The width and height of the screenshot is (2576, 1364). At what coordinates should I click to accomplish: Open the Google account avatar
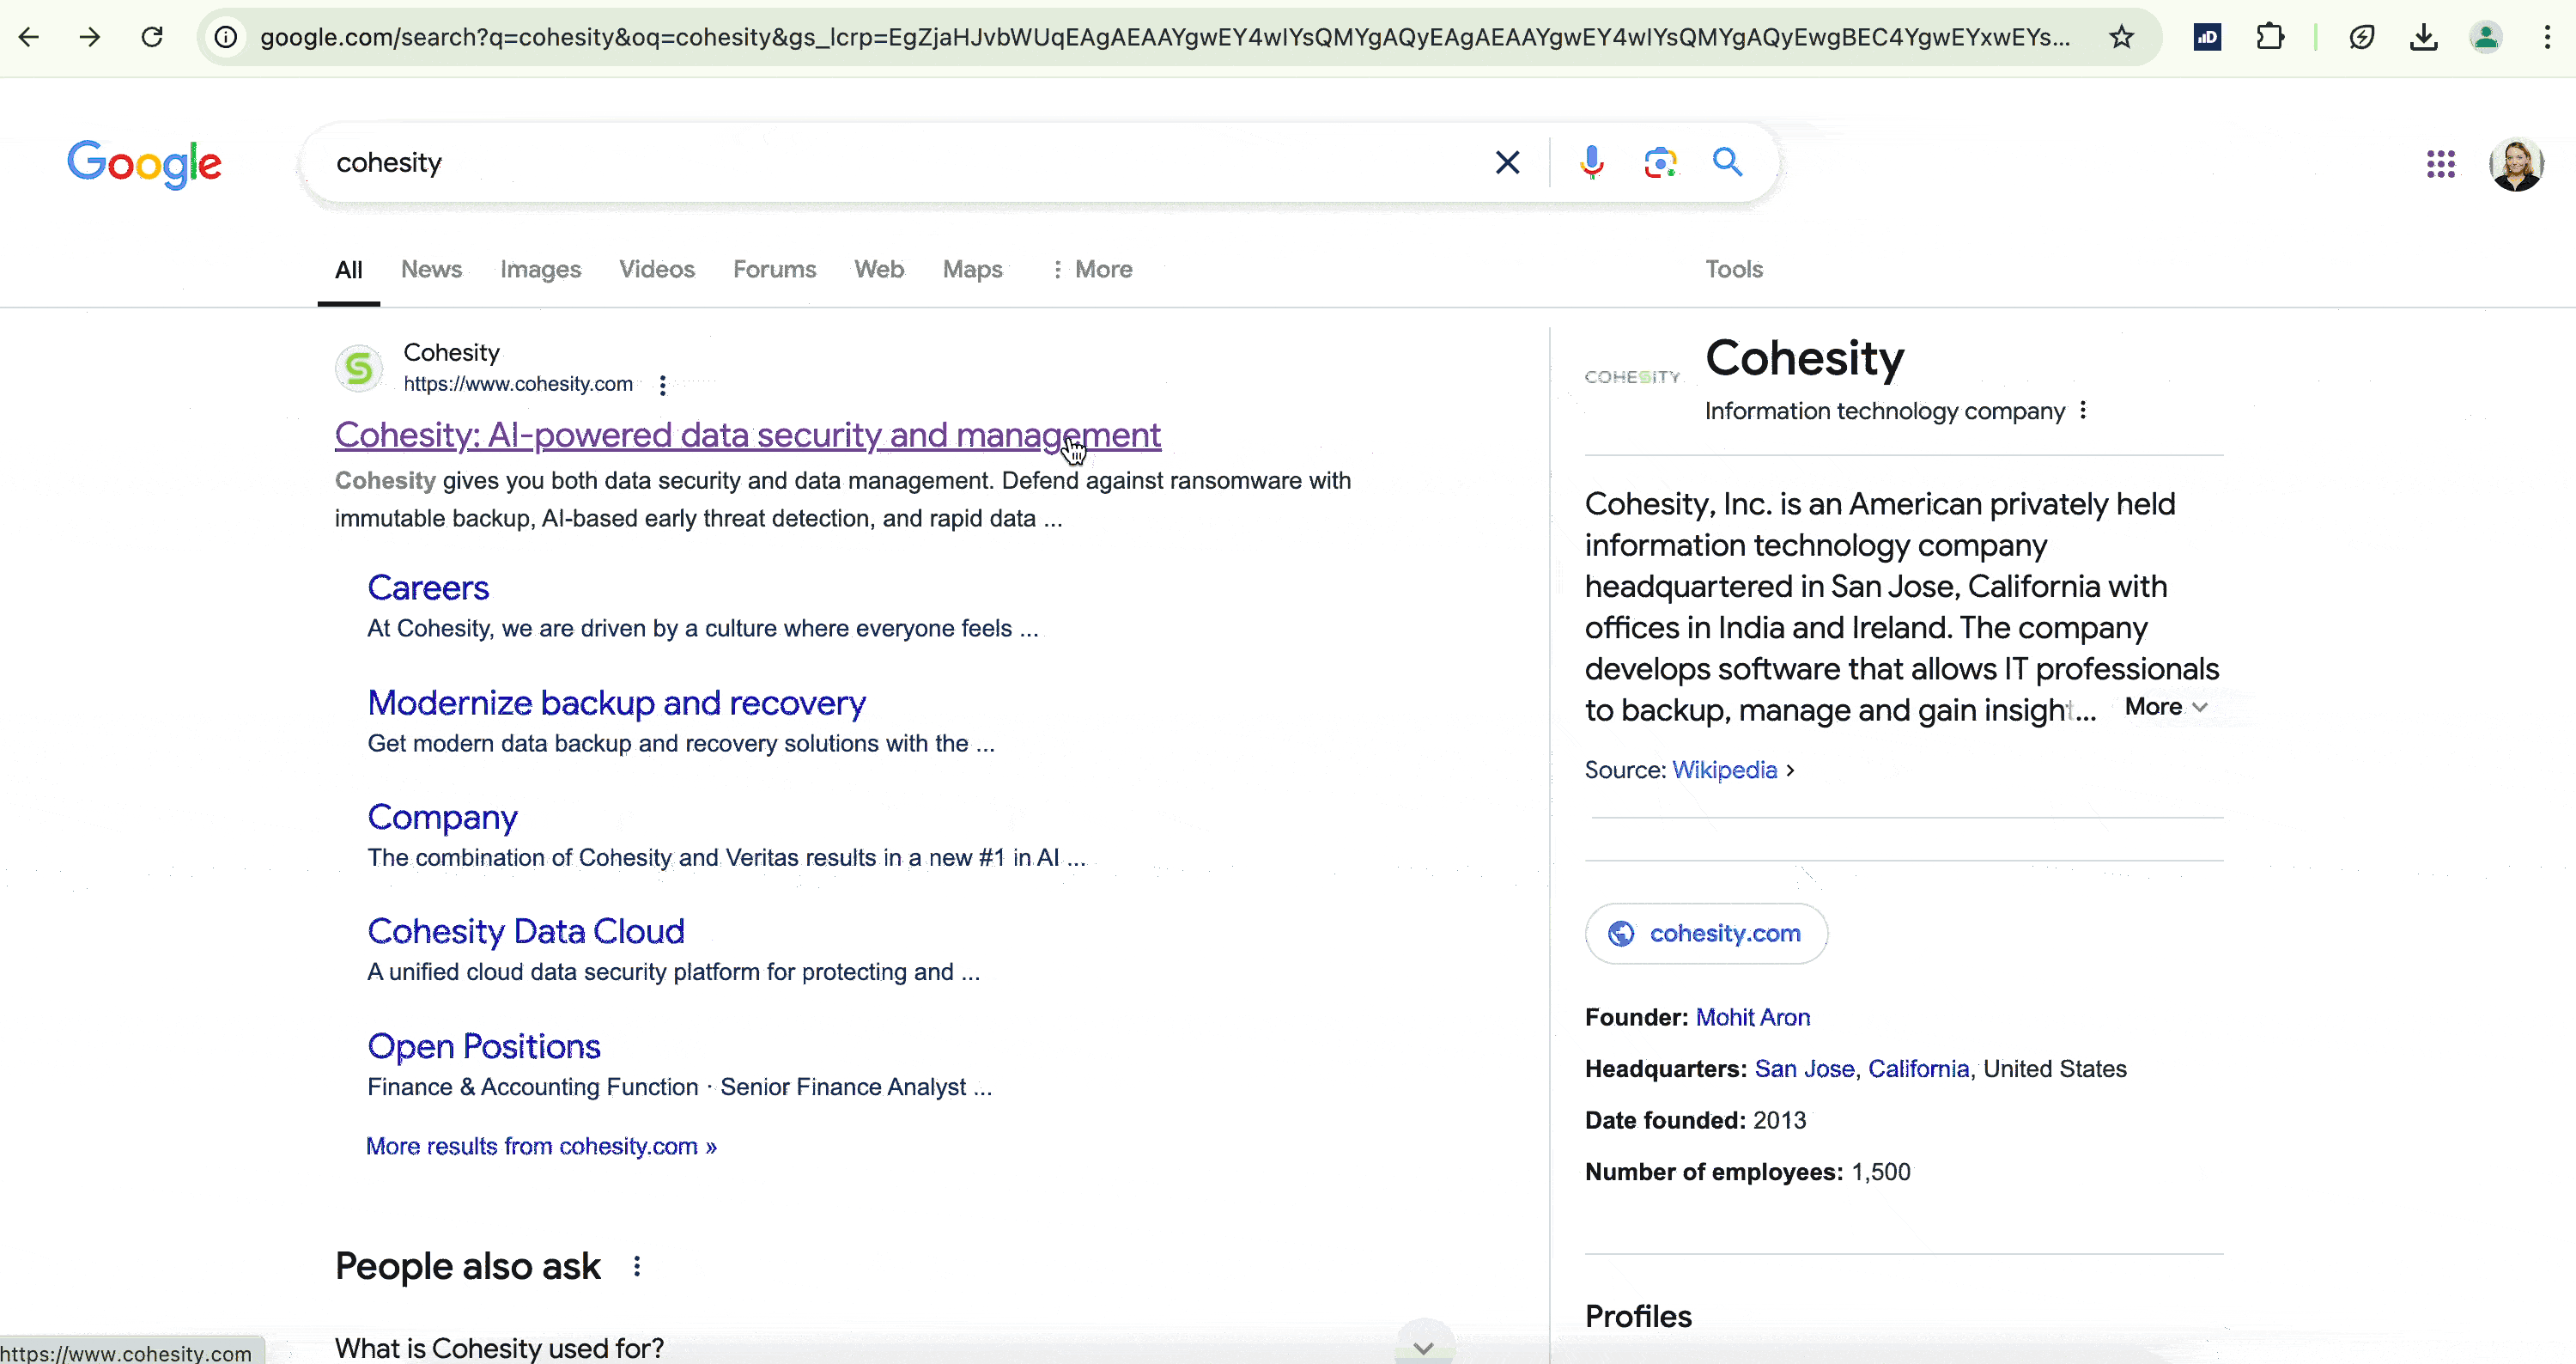[x=2516, y=164]
